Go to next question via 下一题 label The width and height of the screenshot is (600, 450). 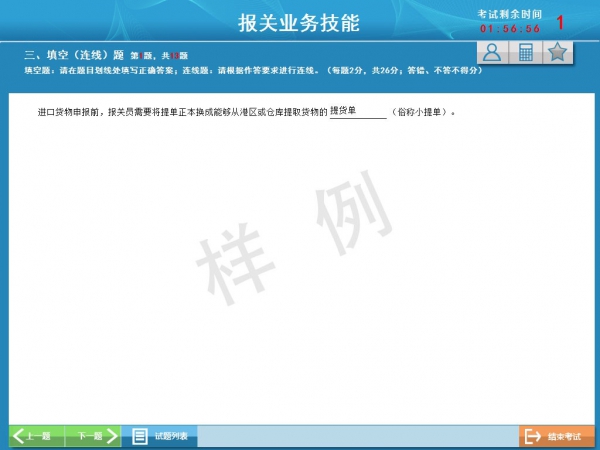[89, 436]
